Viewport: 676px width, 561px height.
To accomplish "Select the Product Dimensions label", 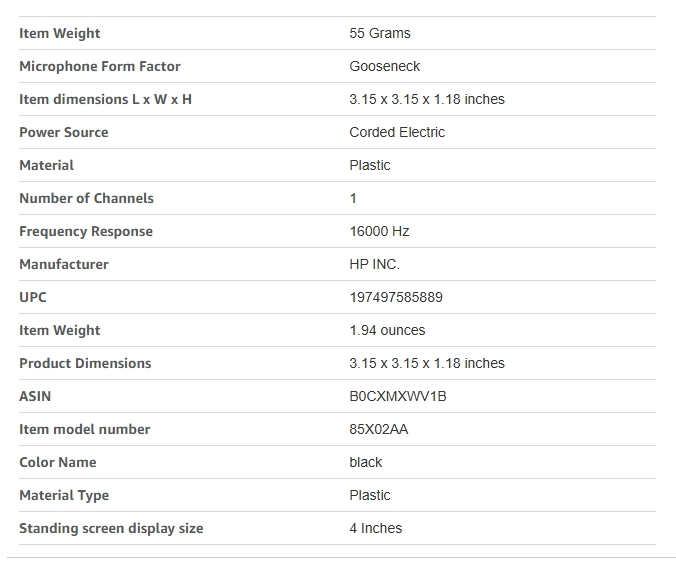I will pos(85,363).
